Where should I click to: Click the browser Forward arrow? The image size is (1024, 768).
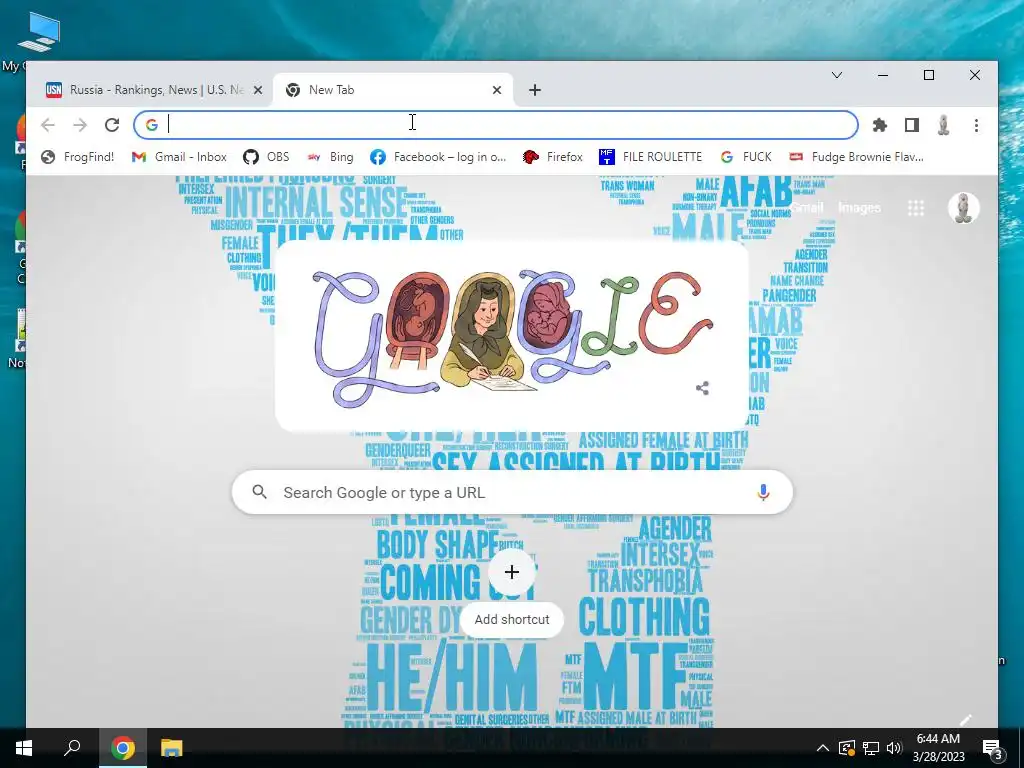coord(80,125)
